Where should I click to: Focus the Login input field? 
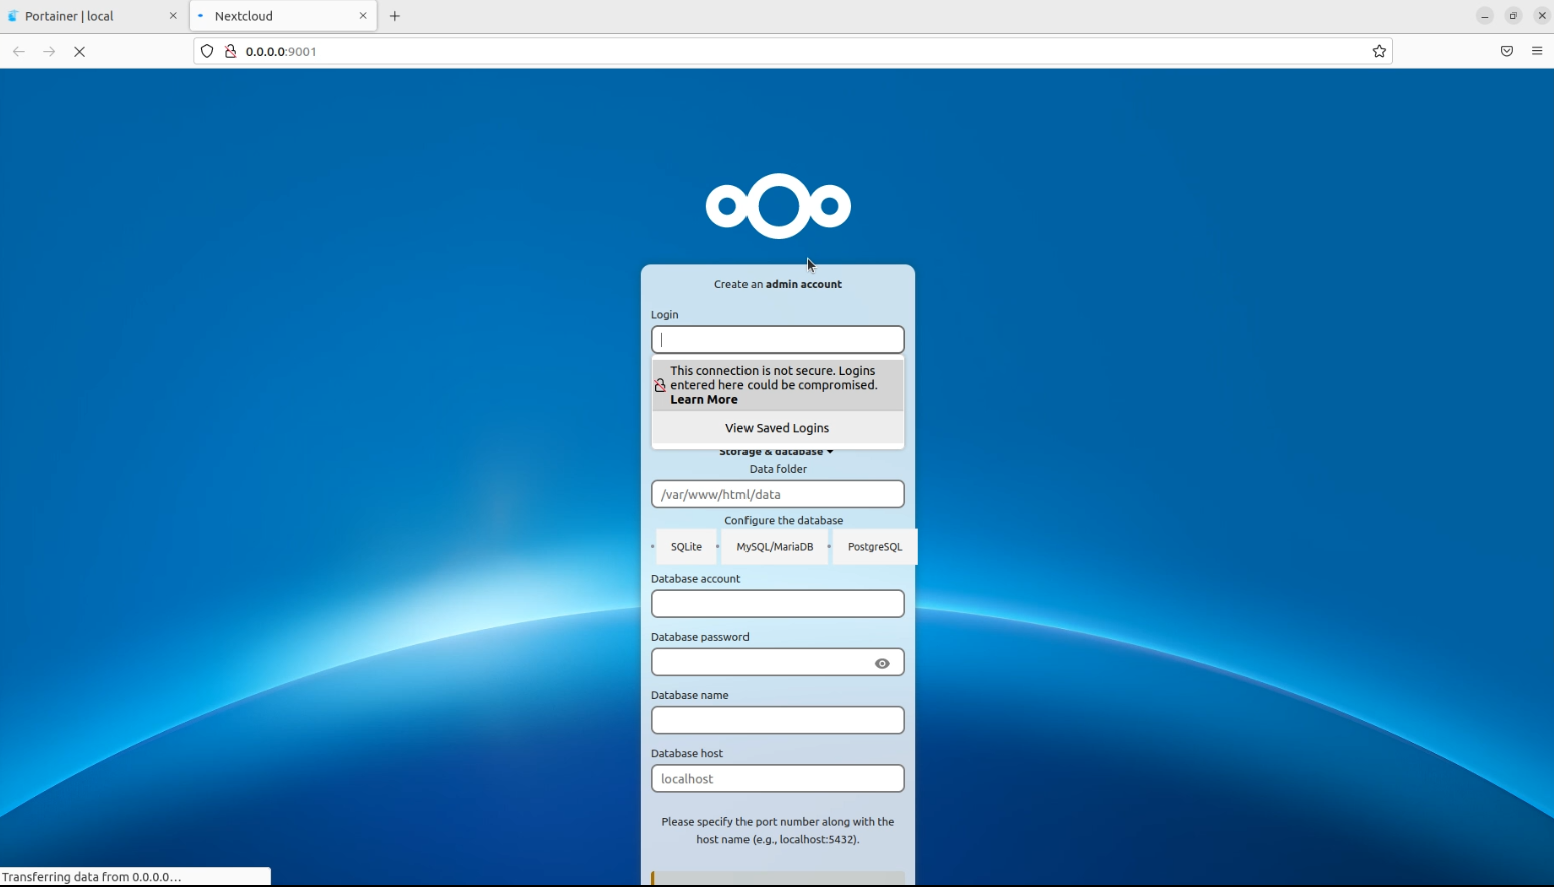point(778,340)
